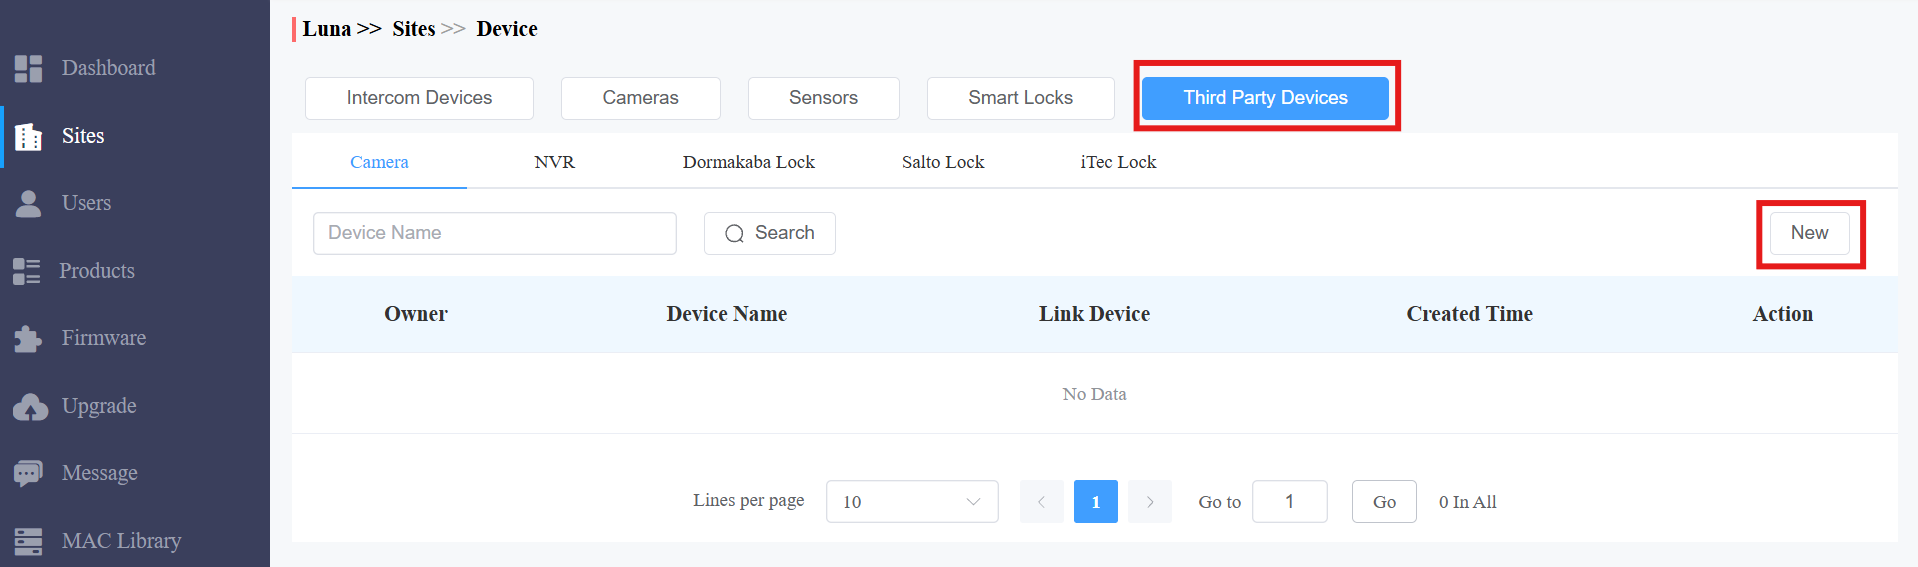Select the iTec Lock tab
1918x567 pixels.
tap(1118, 162)
